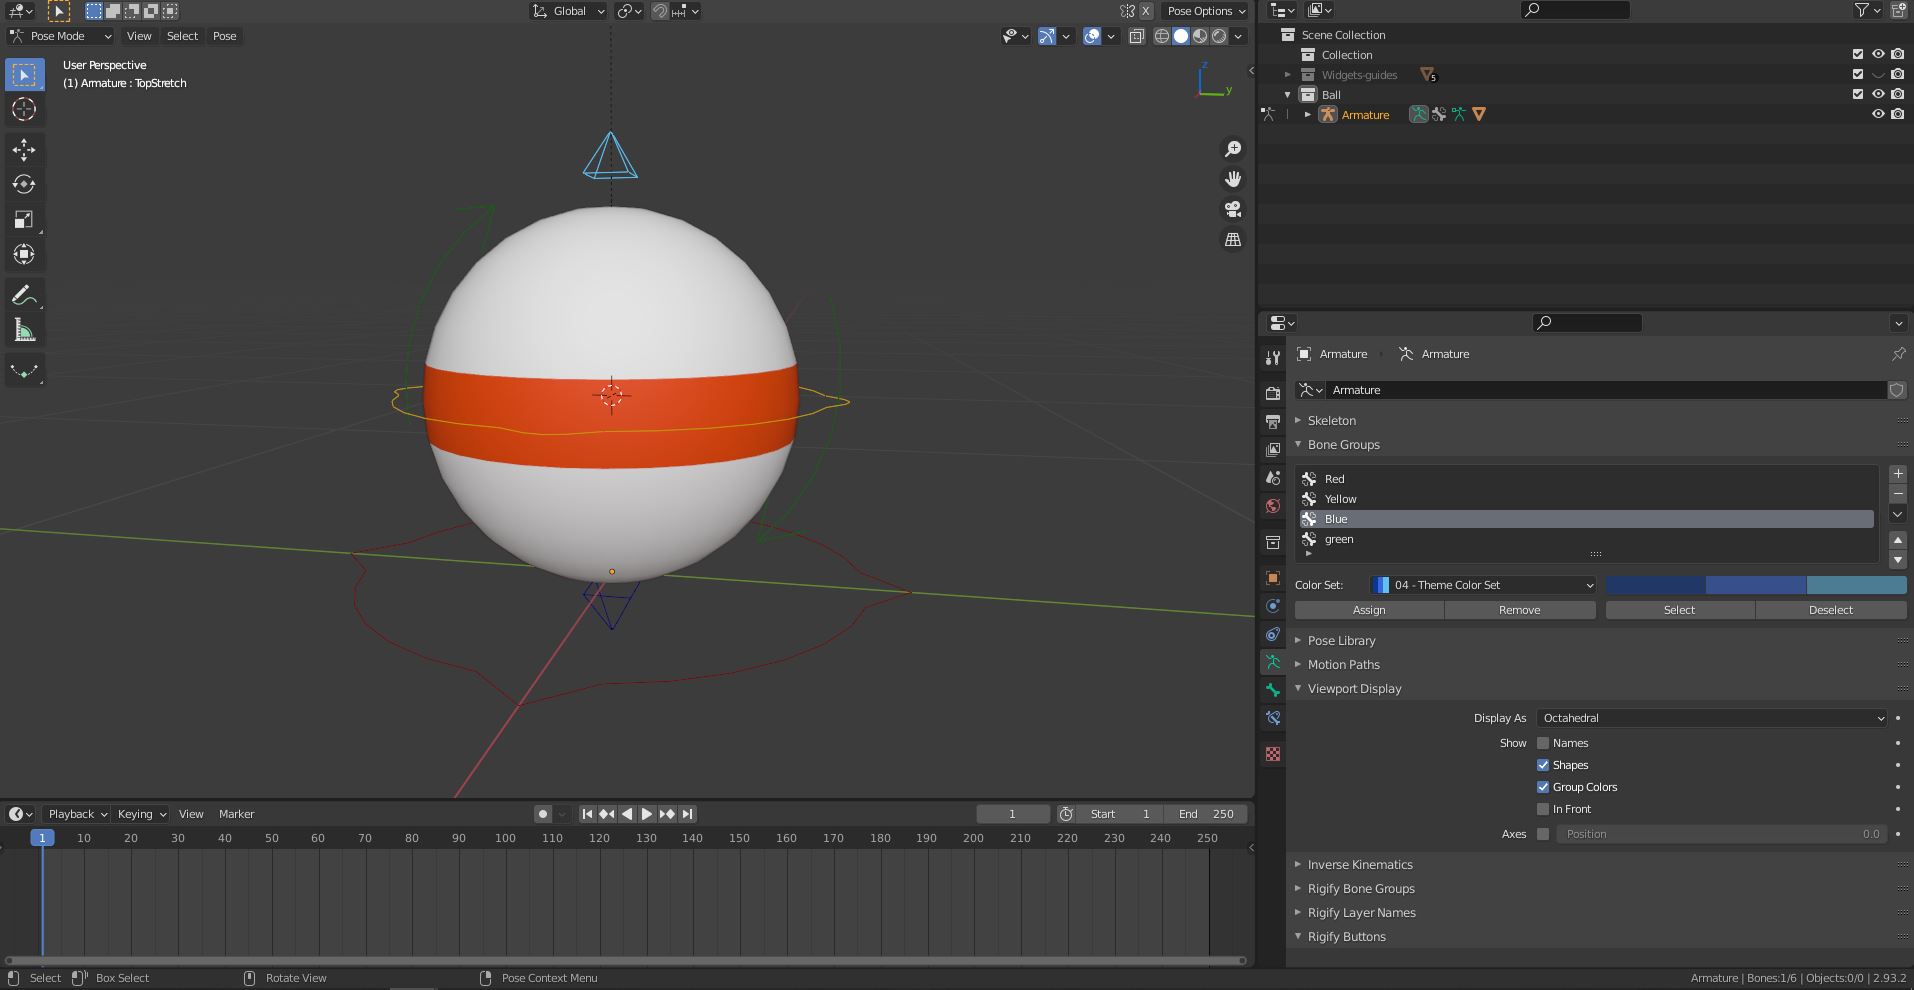Open the Display As dropdown showing Octahedral

pos(1710,717)
